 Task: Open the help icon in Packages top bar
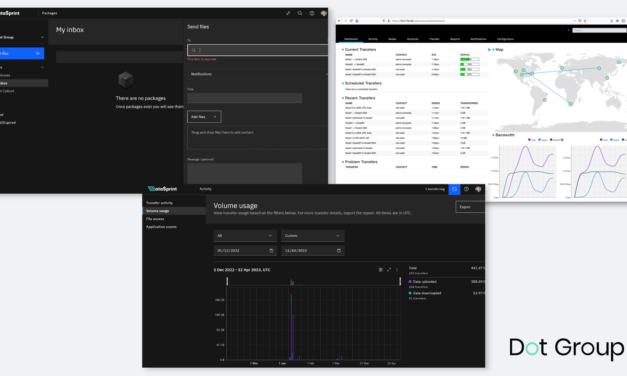pyautogui.click(x=312, y=13)
